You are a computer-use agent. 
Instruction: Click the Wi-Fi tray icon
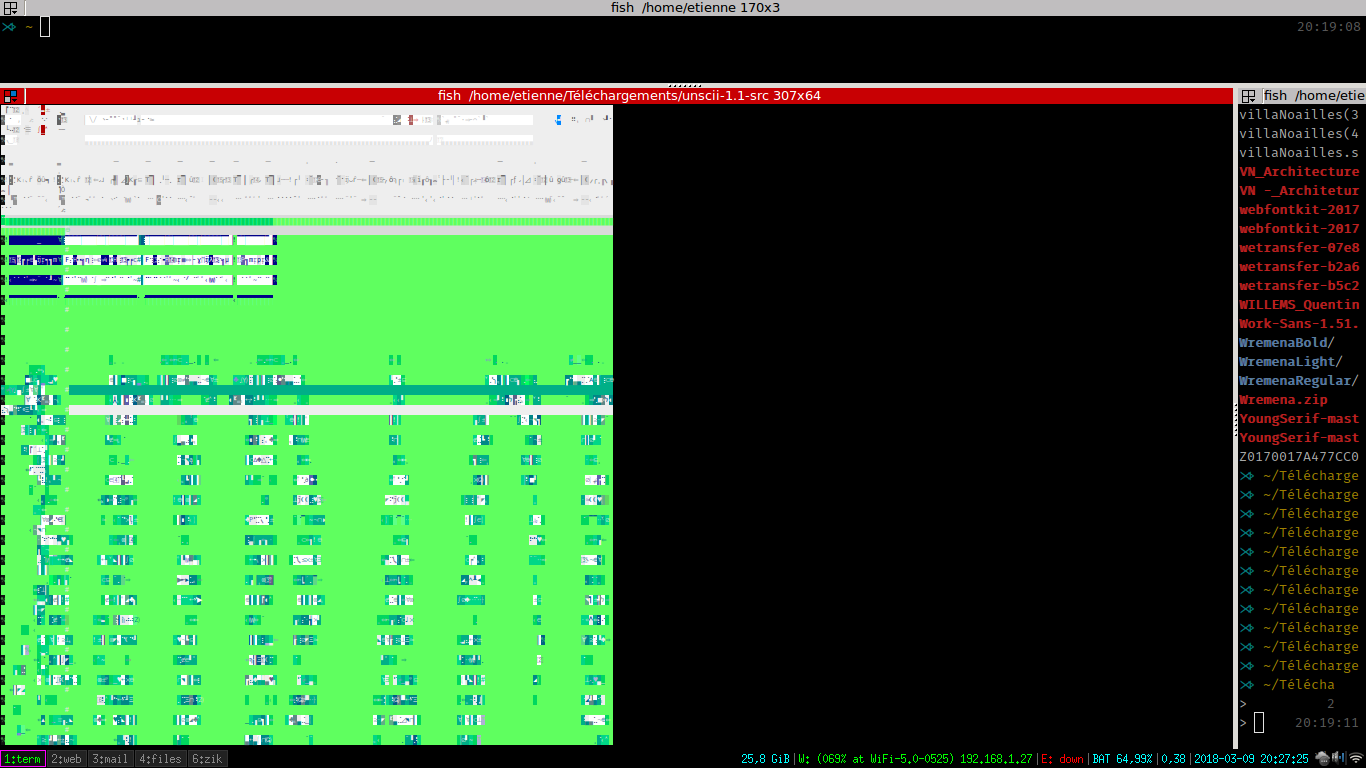(x=1355, y=759)
